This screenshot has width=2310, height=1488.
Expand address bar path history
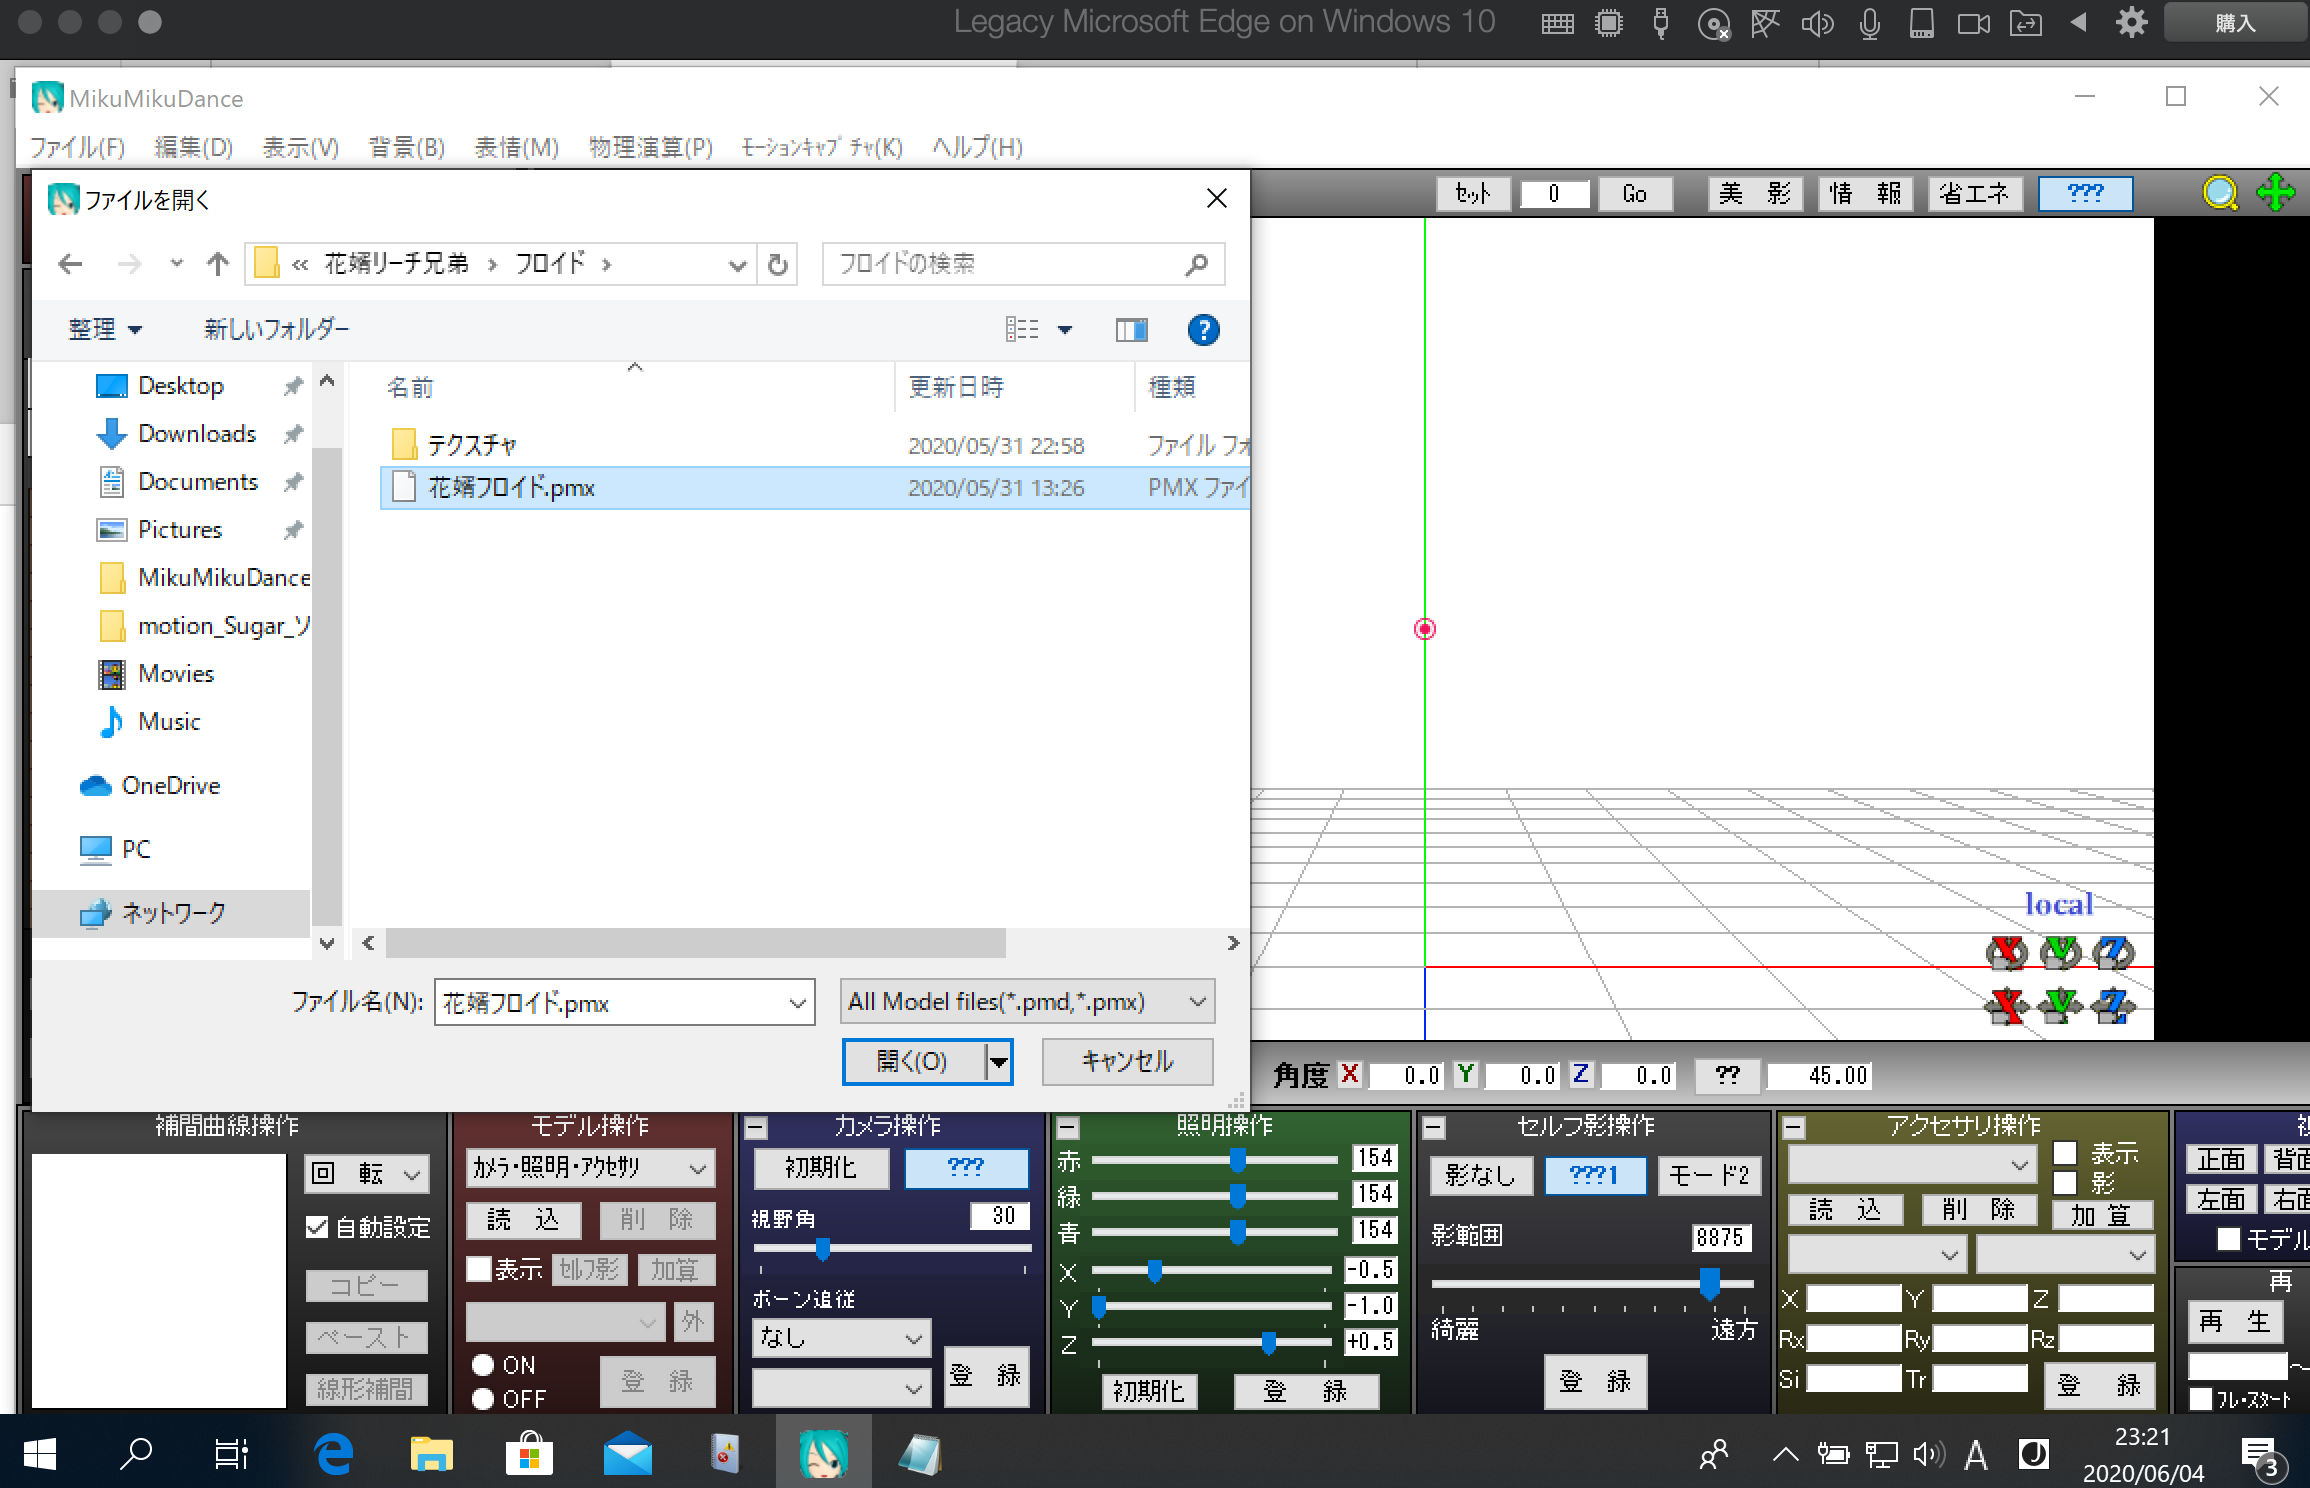737,264
